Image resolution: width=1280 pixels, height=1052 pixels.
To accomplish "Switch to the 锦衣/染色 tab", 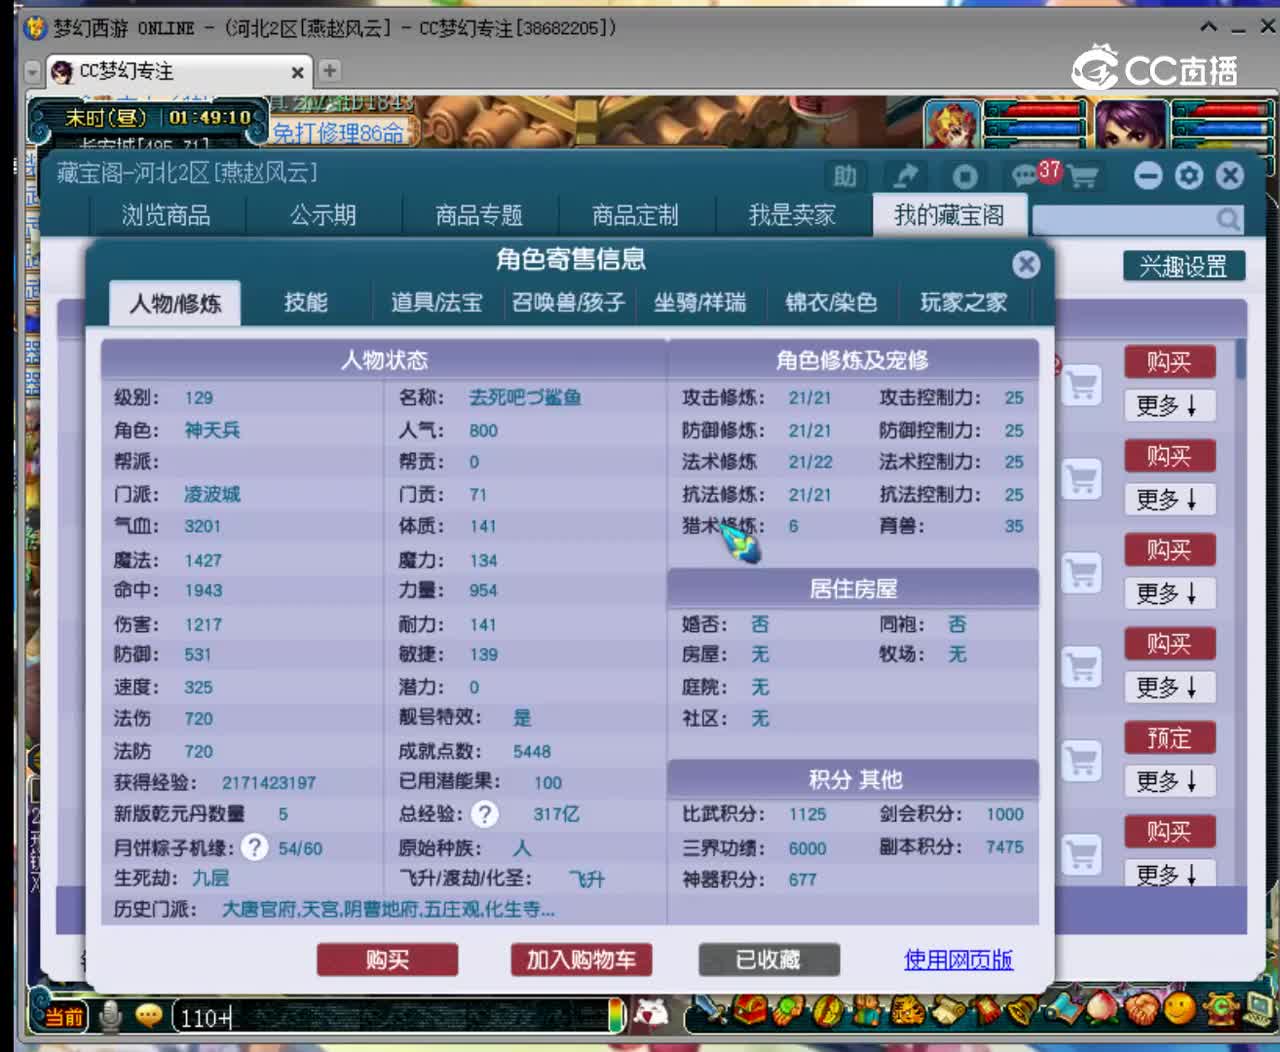I will (x=831, y=302).
